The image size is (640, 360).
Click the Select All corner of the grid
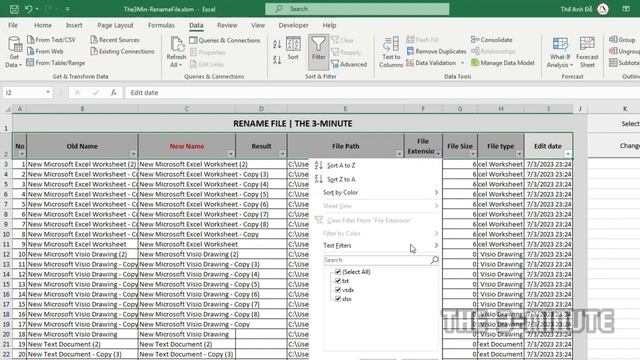click(7, 109)
